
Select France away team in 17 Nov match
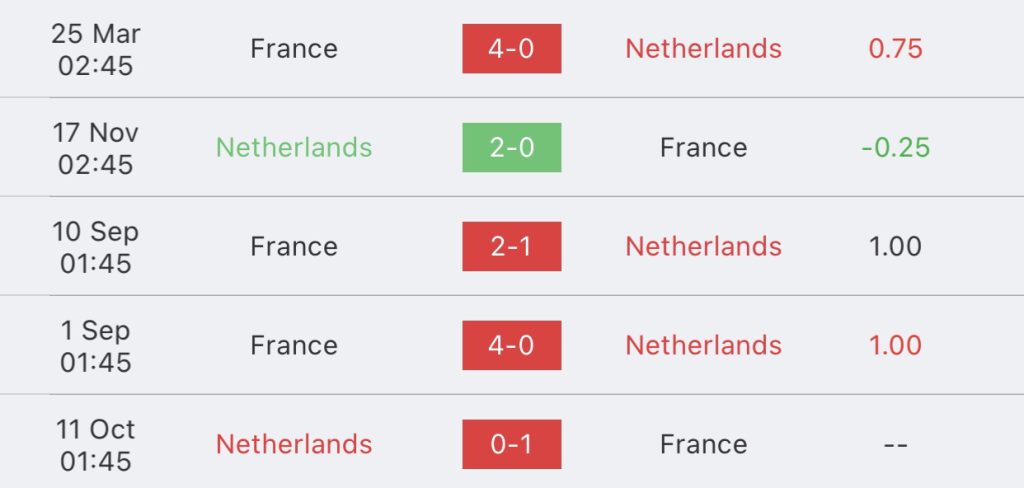tap(703, 148)
